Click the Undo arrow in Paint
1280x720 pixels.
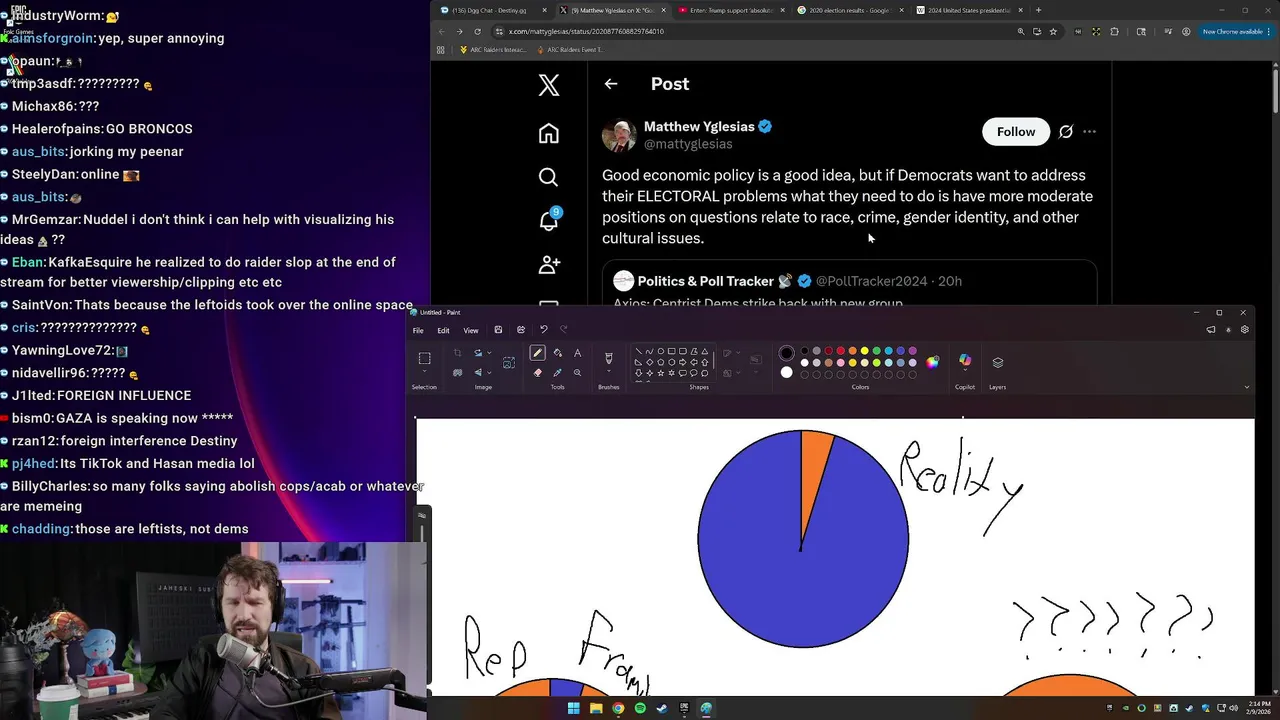pos(544,330)
